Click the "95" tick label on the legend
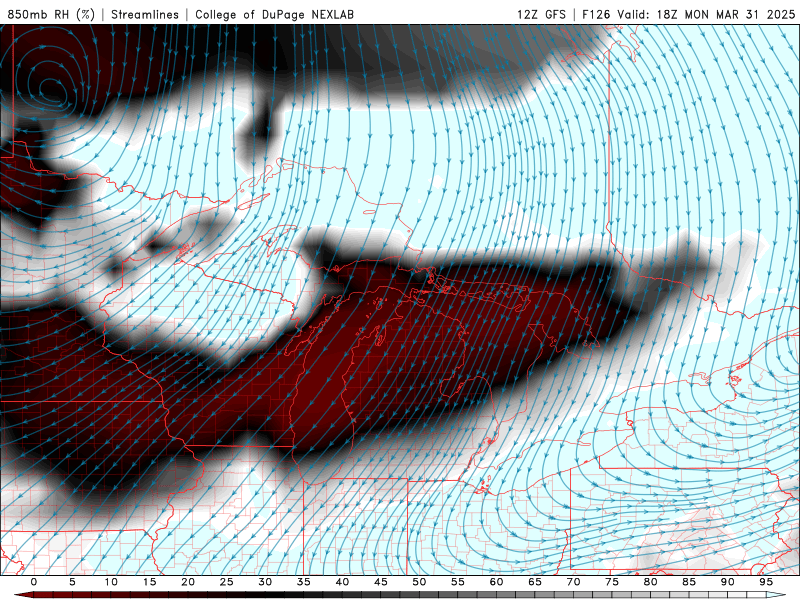Screen dimensions: 800x600 tap(766, 582)
